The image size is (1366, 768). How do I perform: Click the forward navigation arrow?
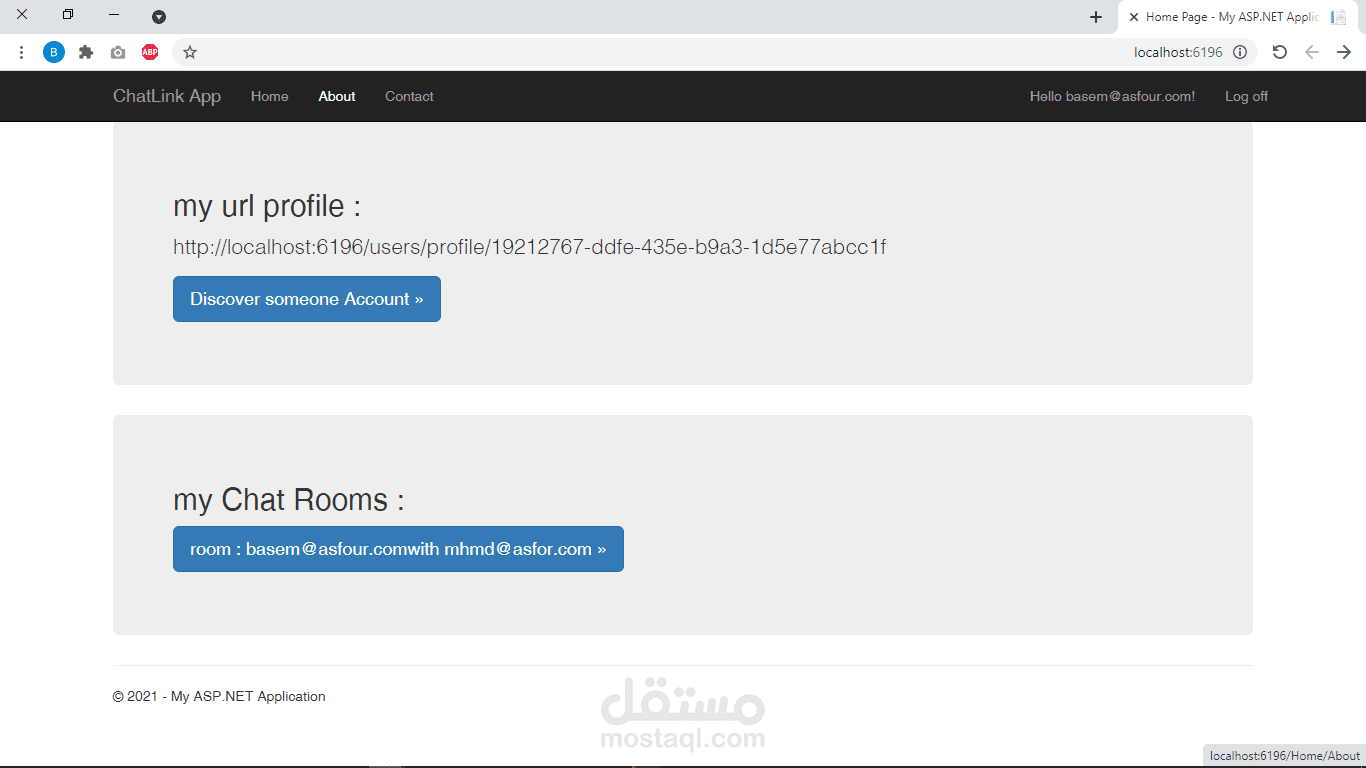tap(1344, 51)
